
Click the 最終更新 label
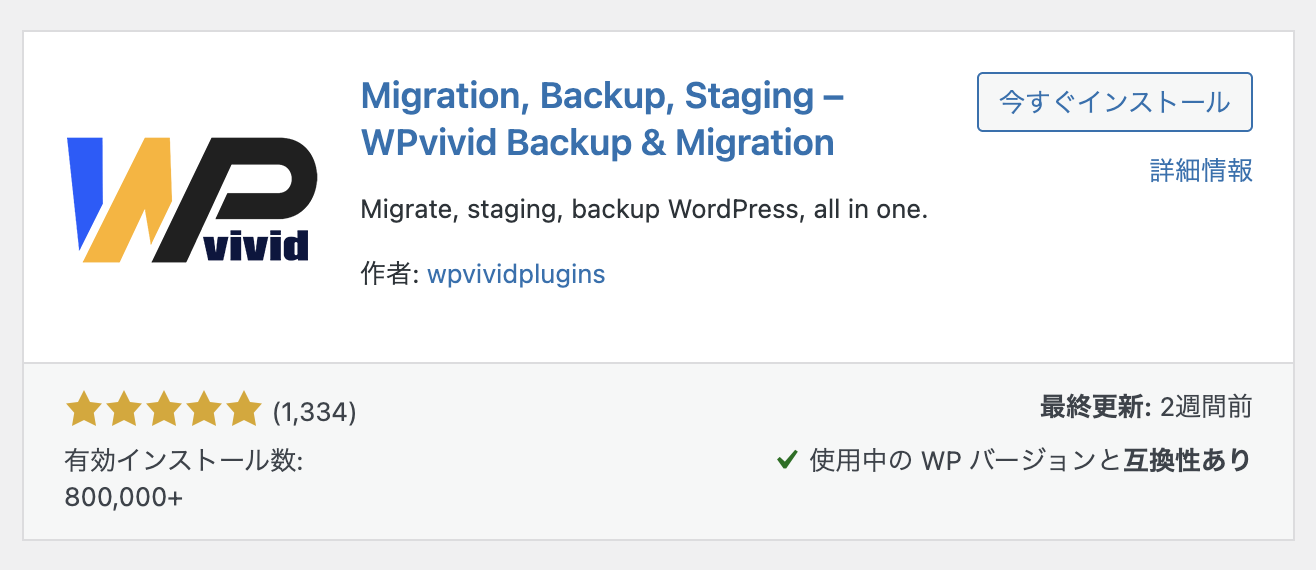pos(1095,408)
